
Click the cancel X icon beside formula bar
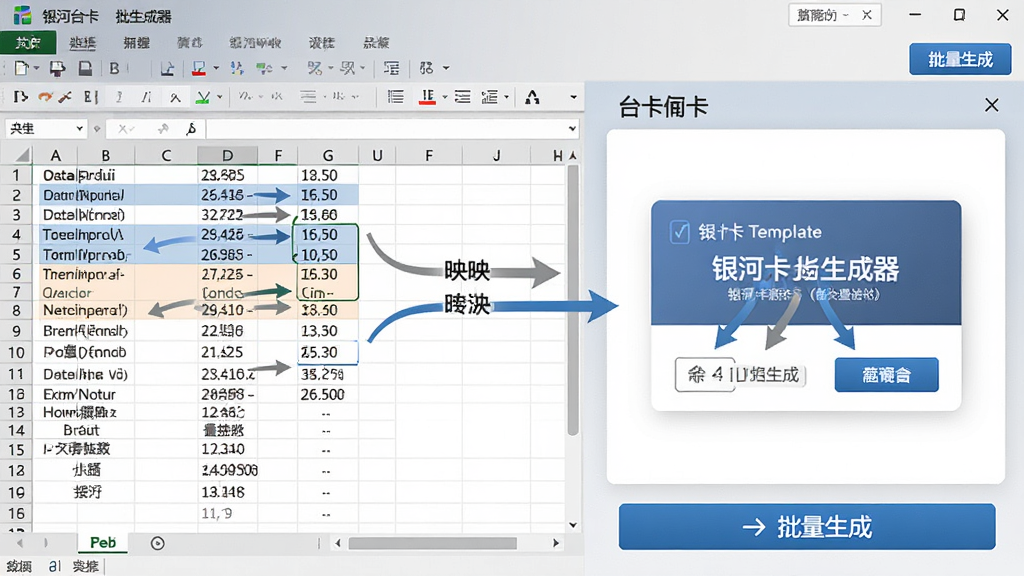pos(123,129)
